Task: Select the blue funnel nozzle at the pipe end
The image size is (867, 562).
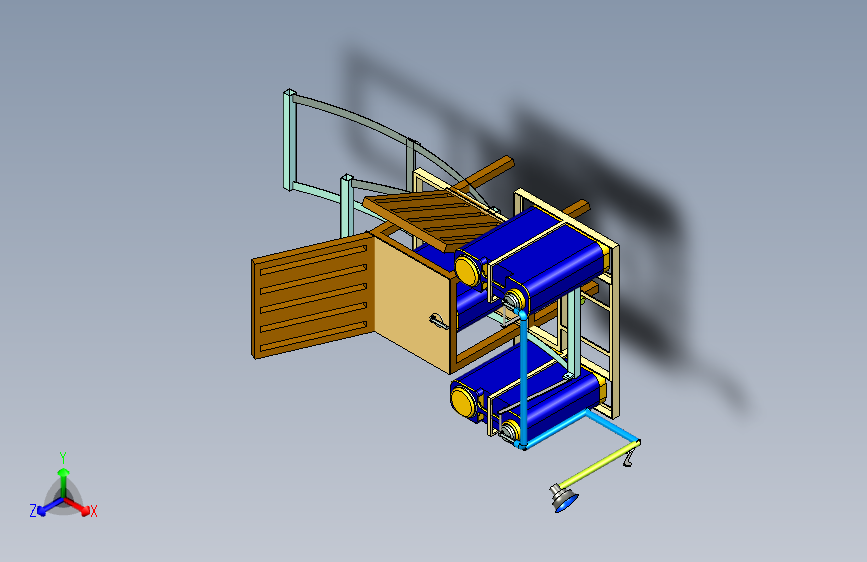Action: point(563,498)
